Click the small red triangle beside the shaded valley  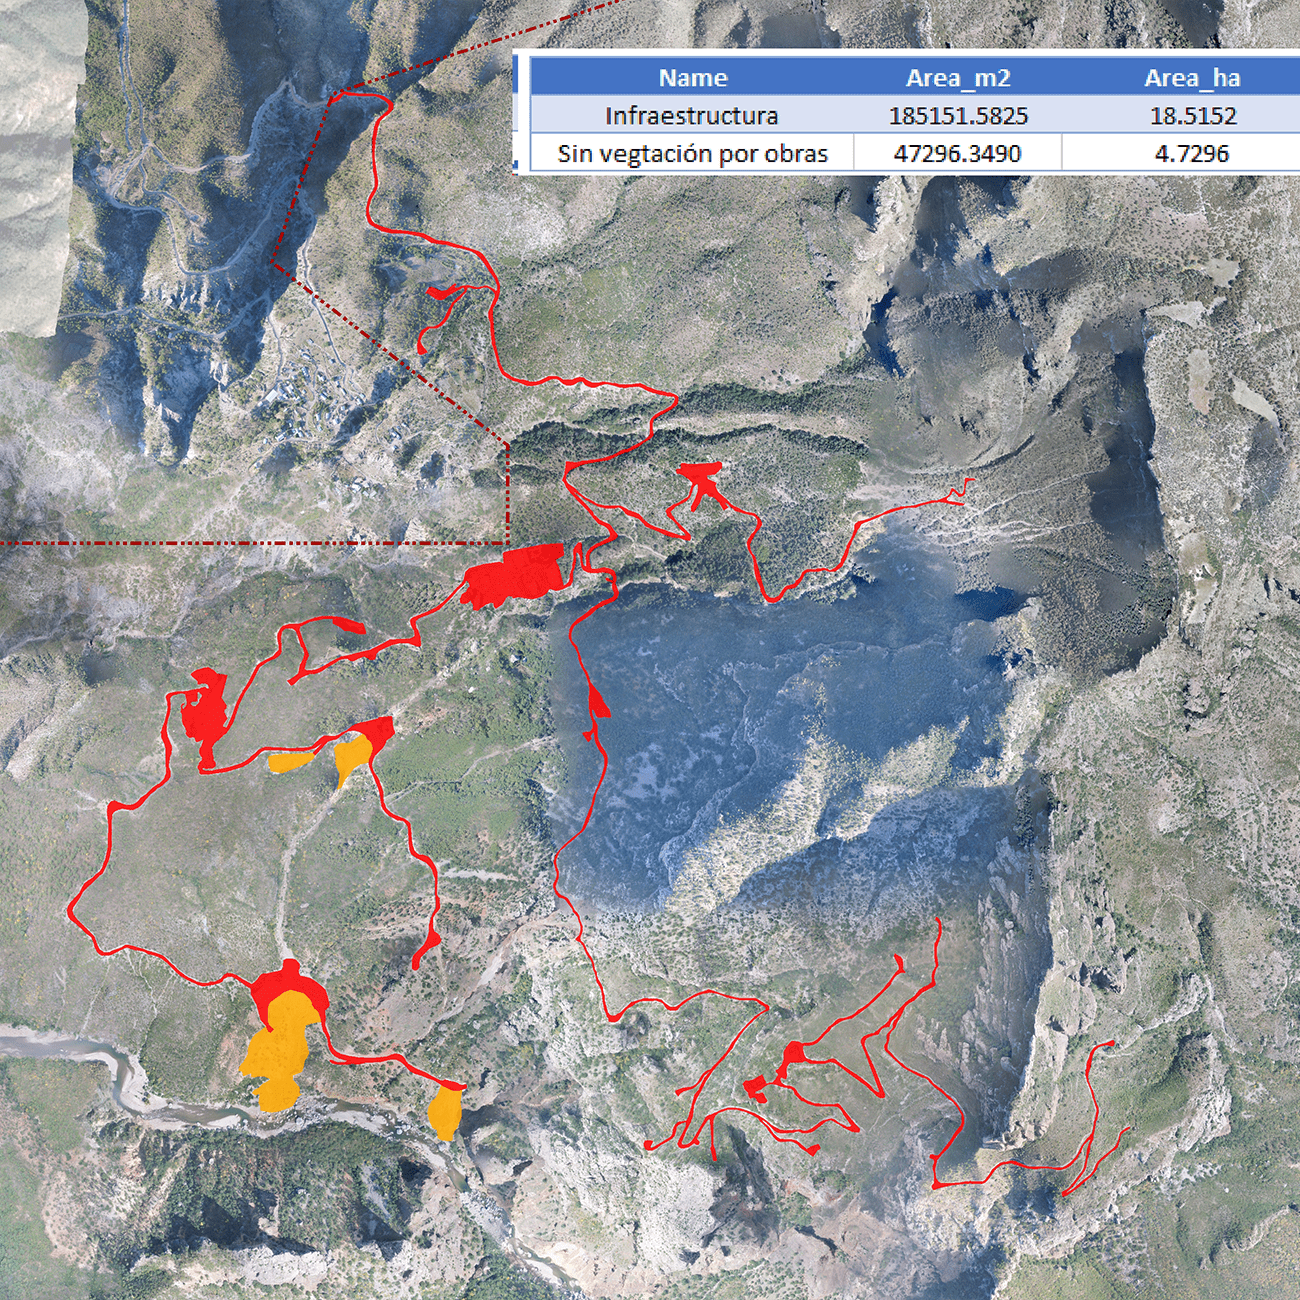[x=599, y=703]
